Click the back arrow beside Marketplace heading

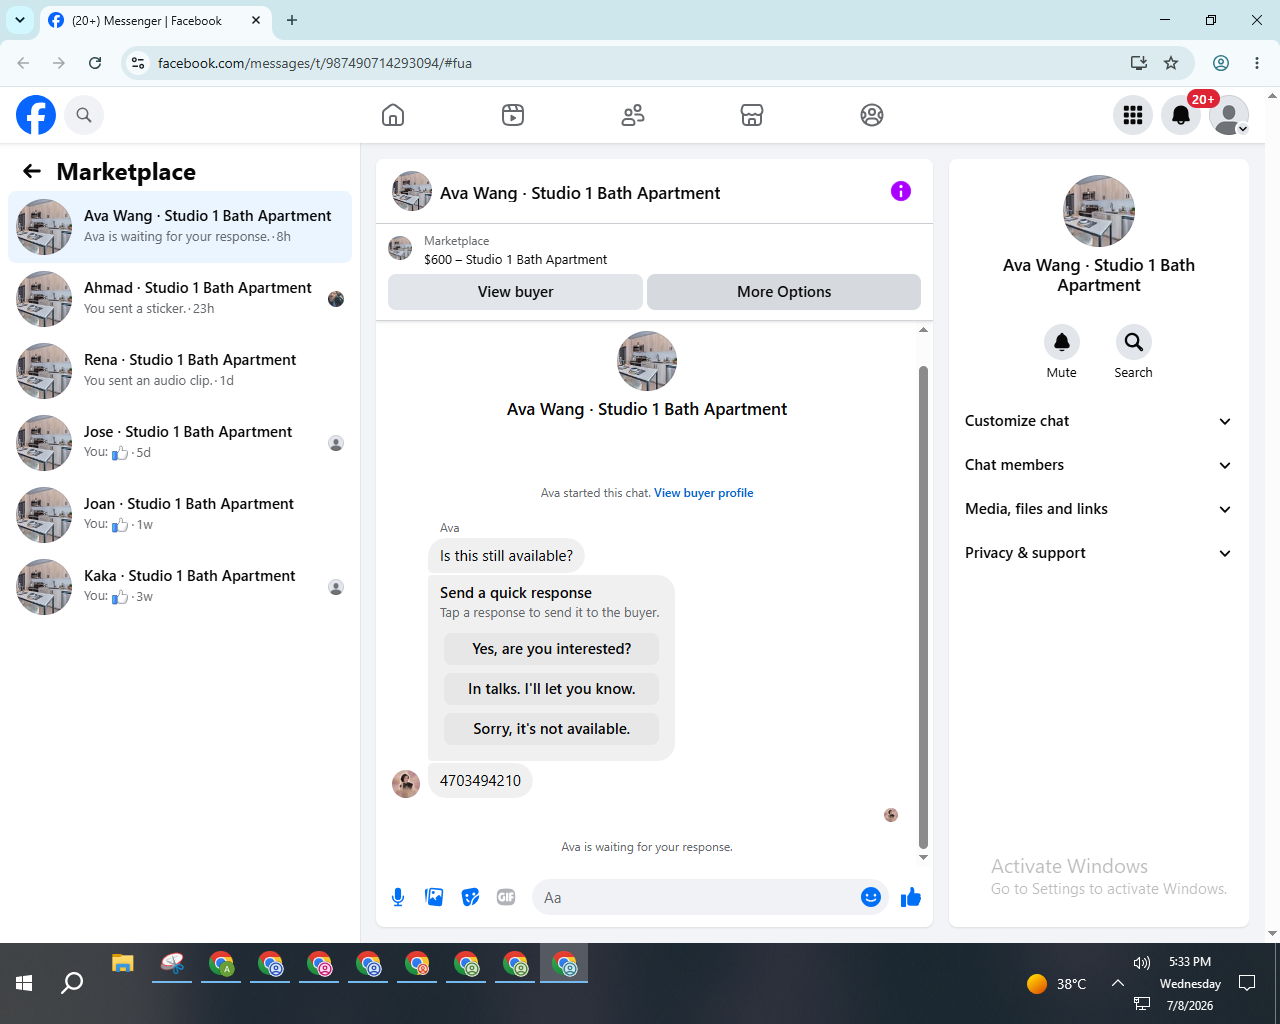32,171
